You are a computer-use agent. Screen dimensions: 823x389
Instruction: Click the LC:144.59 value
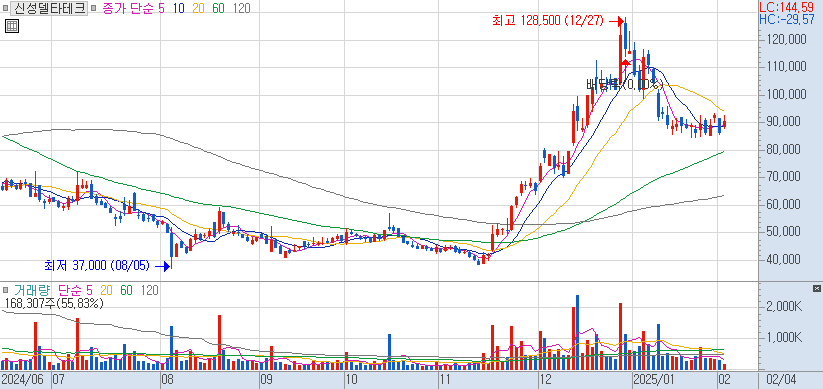click(x=787, y=7)
